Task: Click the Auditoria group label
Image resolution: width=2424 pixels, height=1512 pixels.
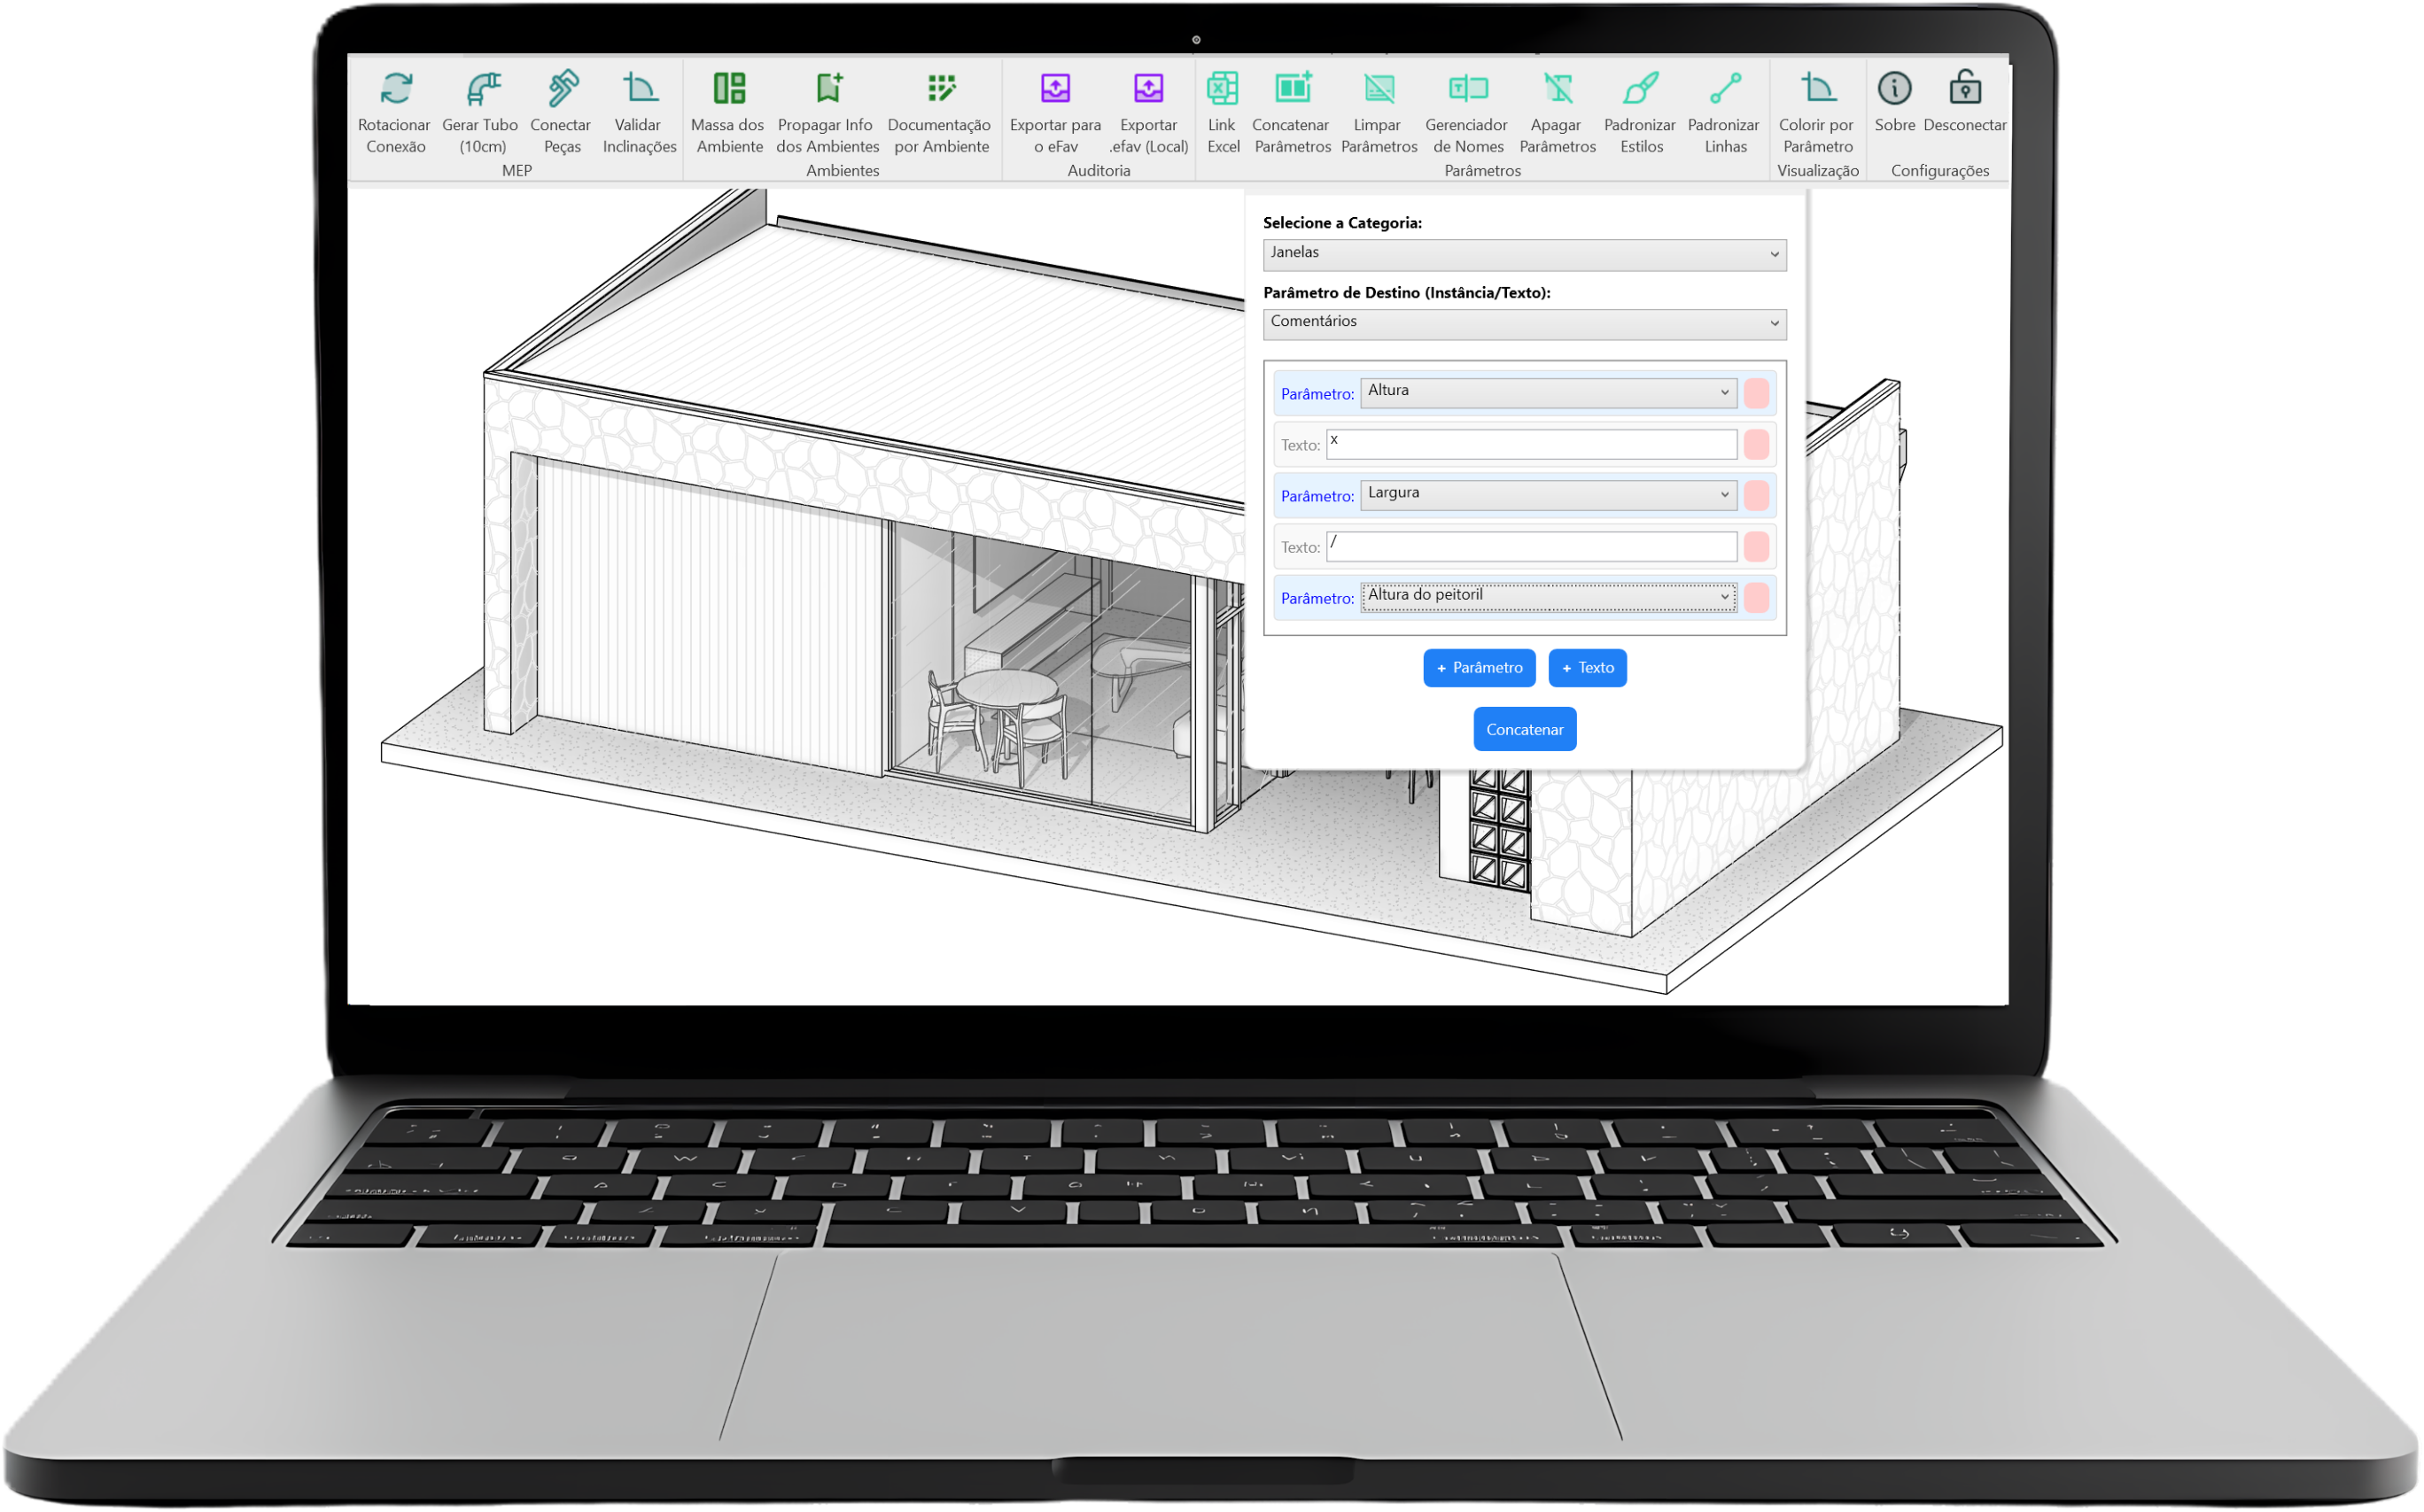Action: click(x=1099, y=171)
